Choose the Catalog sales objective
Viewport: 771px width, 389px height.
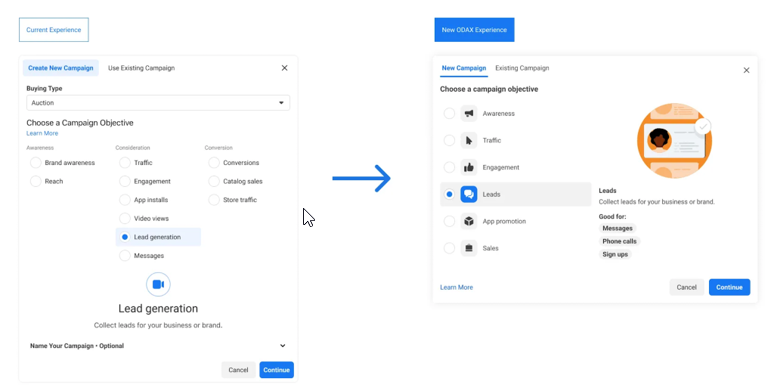[214, 181]
